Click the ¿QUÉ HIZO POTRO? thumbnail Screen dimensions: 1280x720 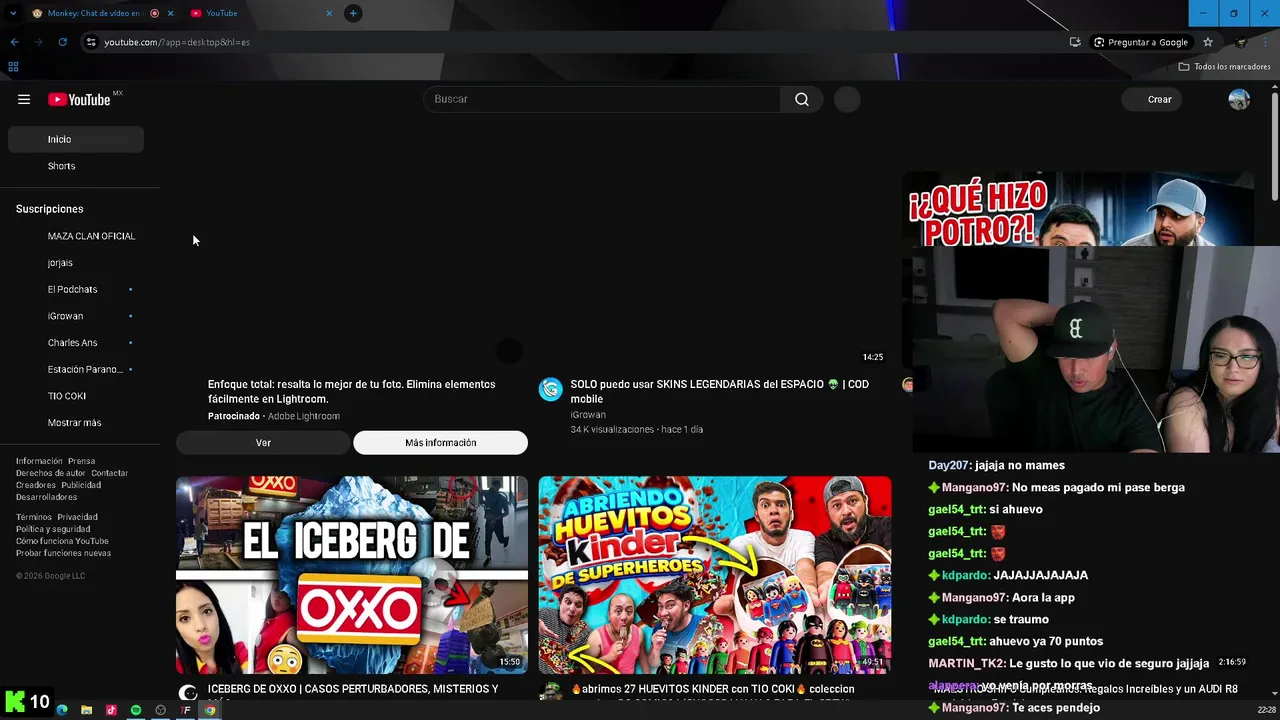pyautogui.click(x=1078, y=209)
